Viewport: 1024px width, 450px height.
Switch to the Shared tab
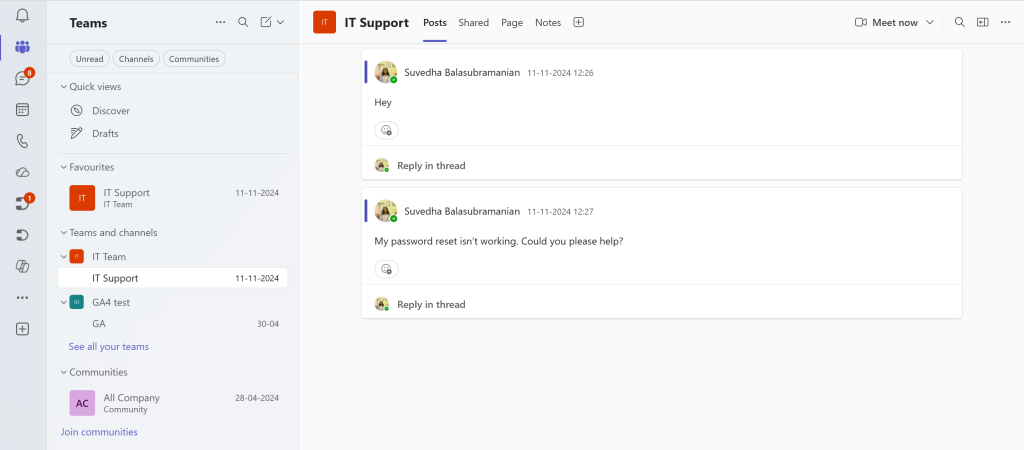pyautogui.click(x=473, y=22)
